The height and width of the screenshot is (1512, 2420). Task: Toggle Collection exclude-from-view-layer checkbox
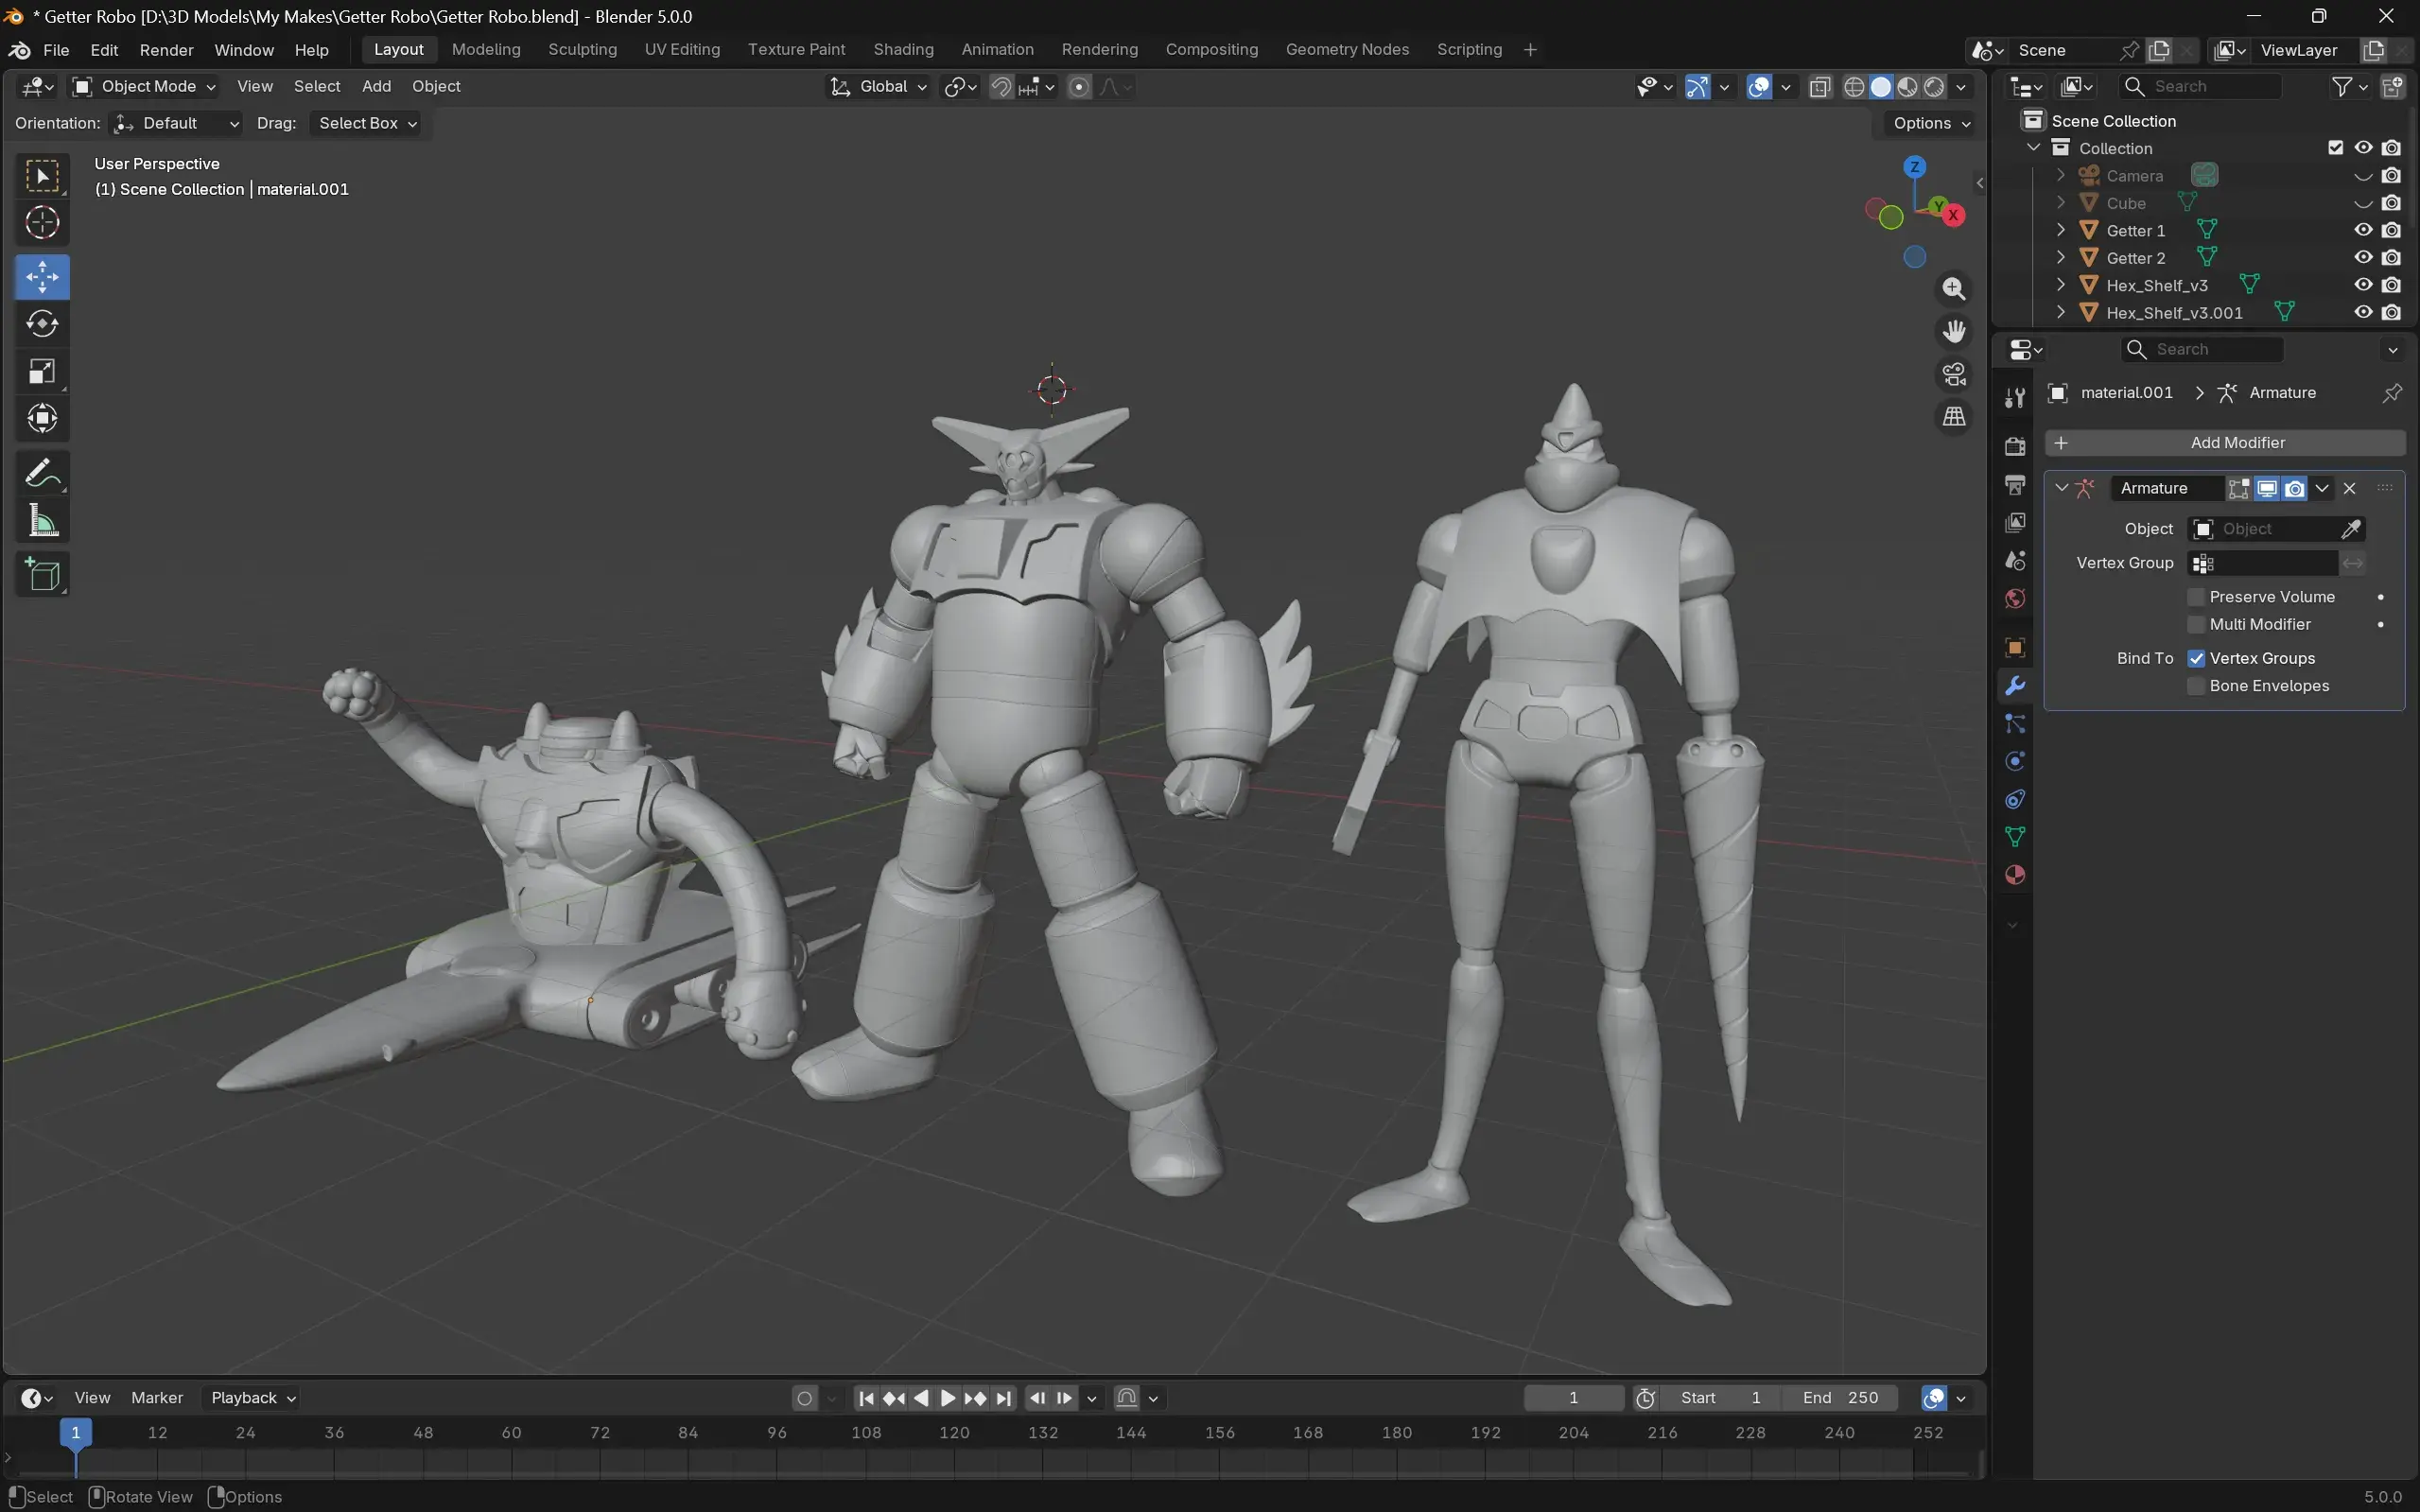click(x=2335, y=148)
